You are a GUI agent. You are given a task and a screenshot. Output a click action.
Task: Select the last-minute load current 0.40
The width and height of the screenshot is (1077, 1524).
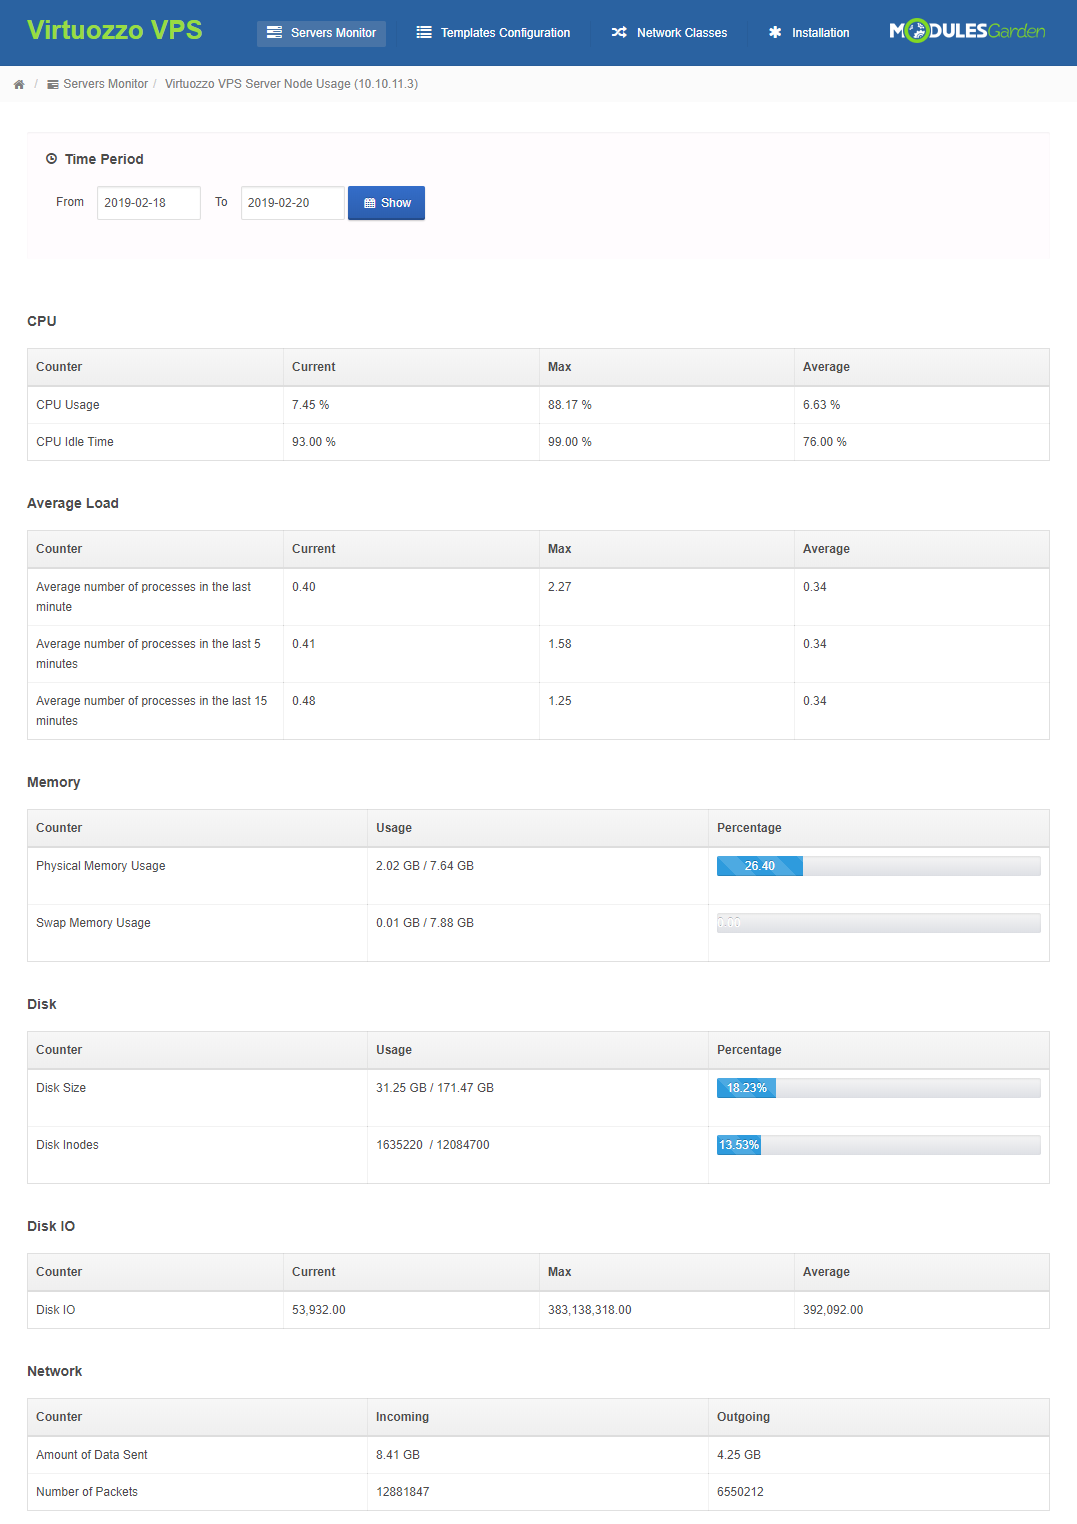tap(304, 587)
